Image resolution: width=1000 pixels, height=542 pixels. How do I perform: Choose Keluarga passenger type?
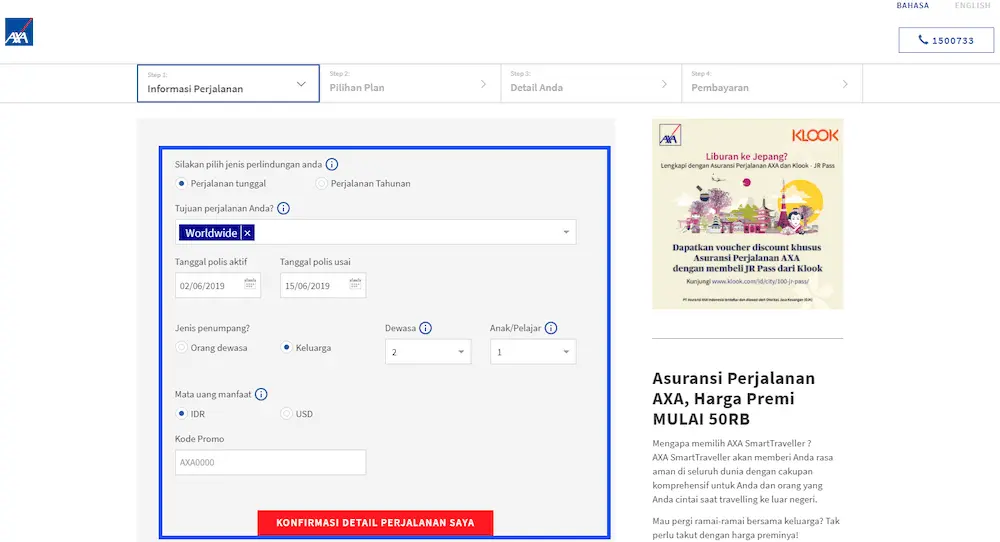(286, 348)
